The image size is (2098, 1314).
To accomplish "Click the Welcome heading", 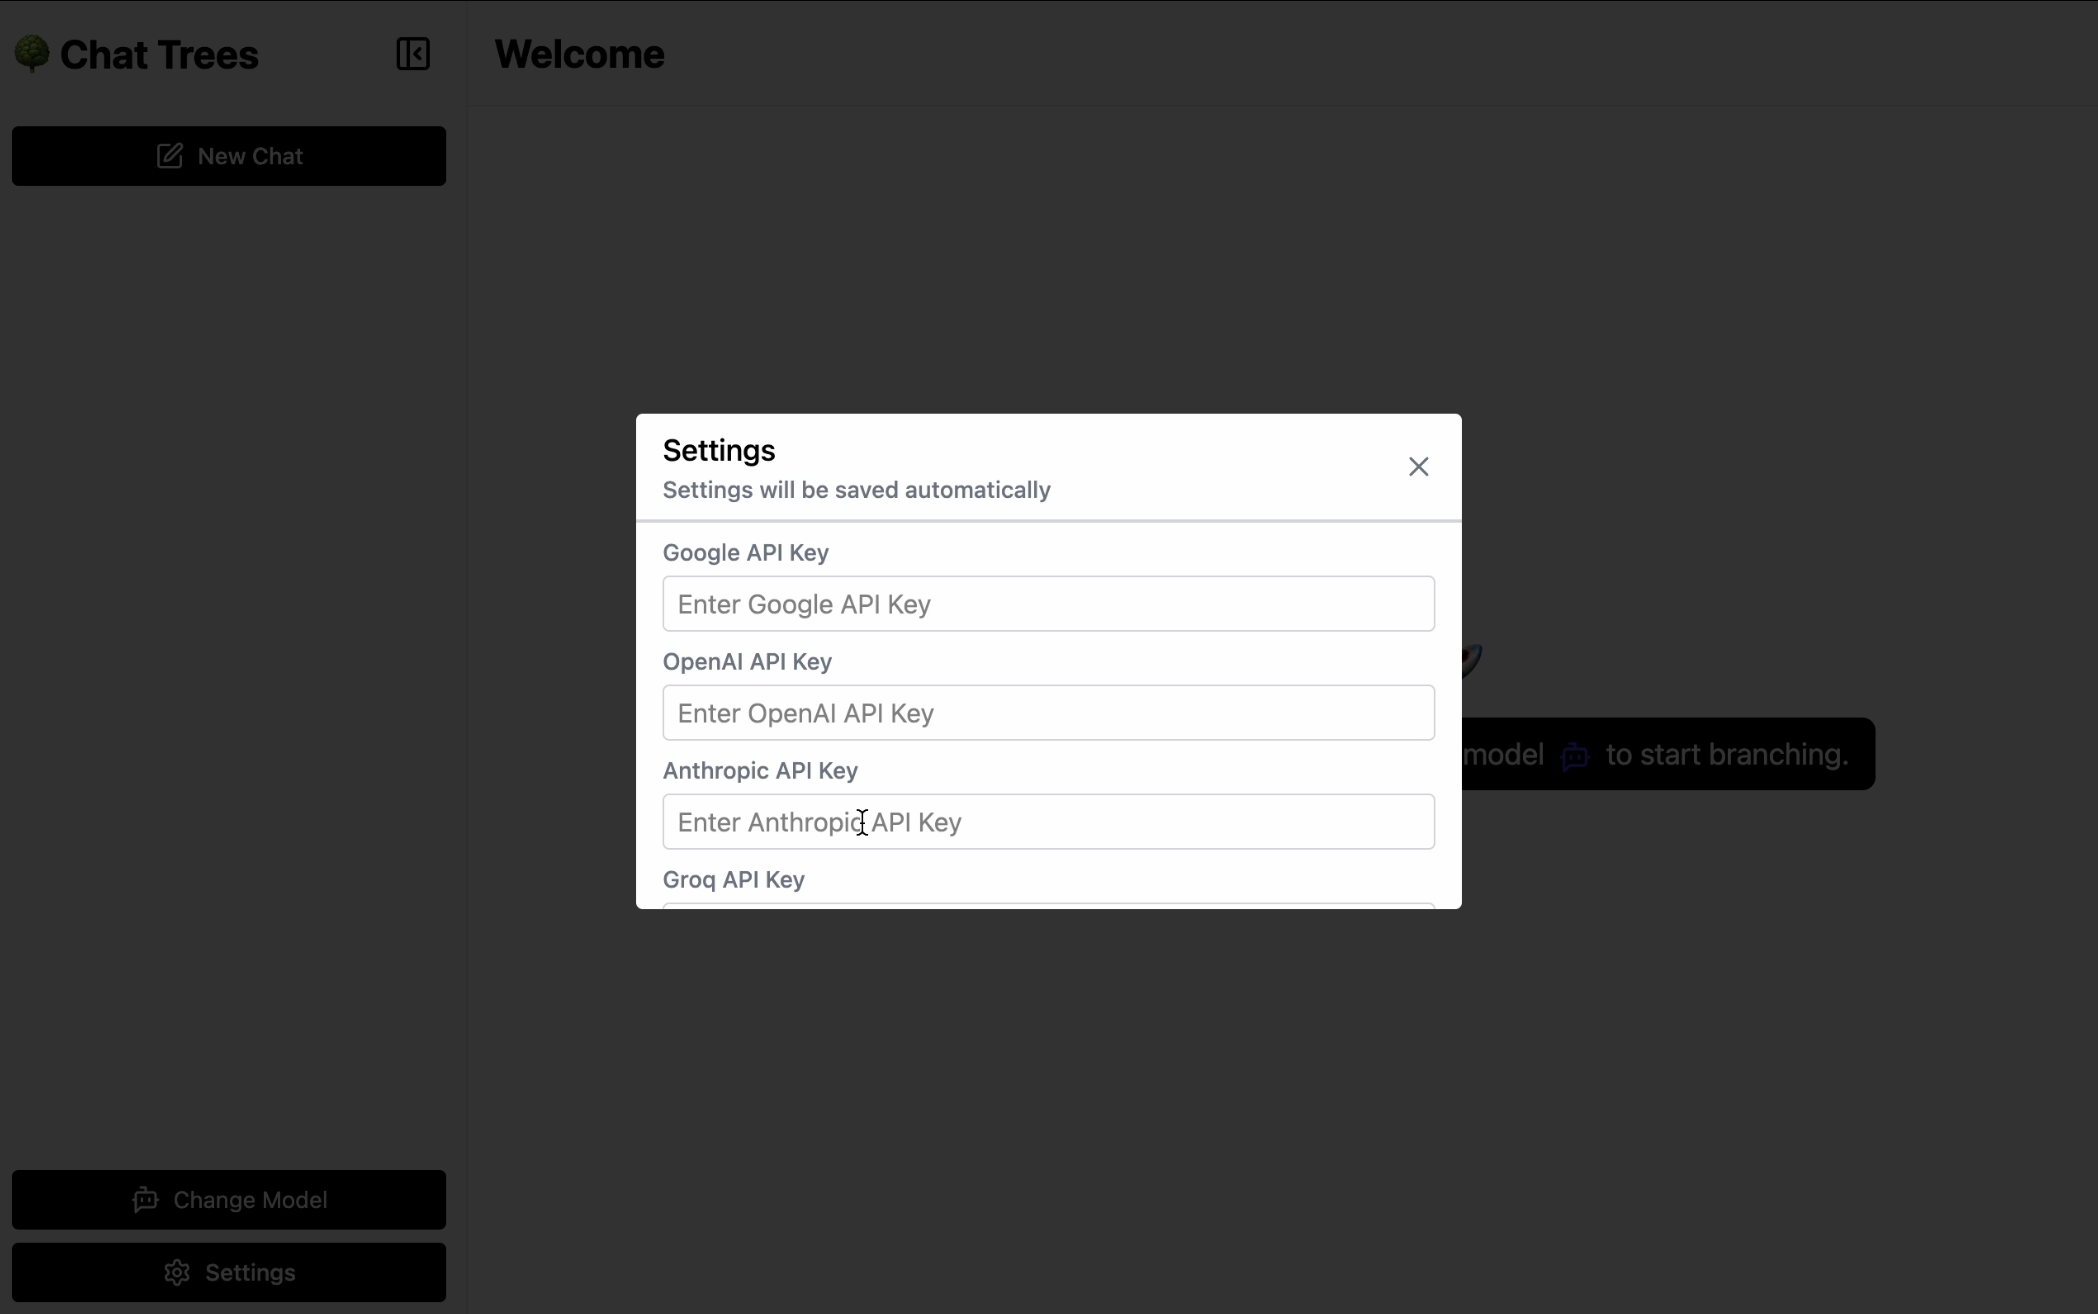I will [579, 54].
